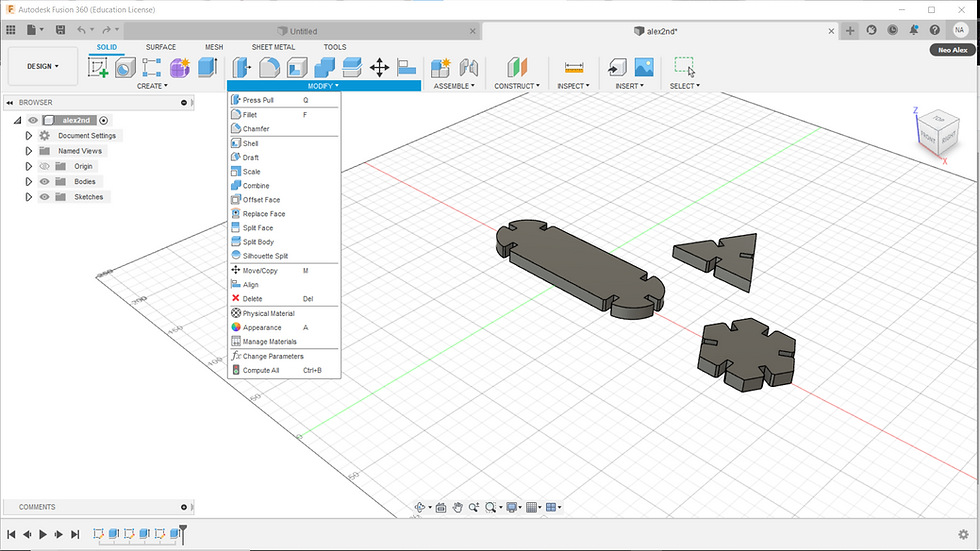Screen dimensions: 980x551
Task: Open the Job Status clock icon
Action: click(892, 30)
